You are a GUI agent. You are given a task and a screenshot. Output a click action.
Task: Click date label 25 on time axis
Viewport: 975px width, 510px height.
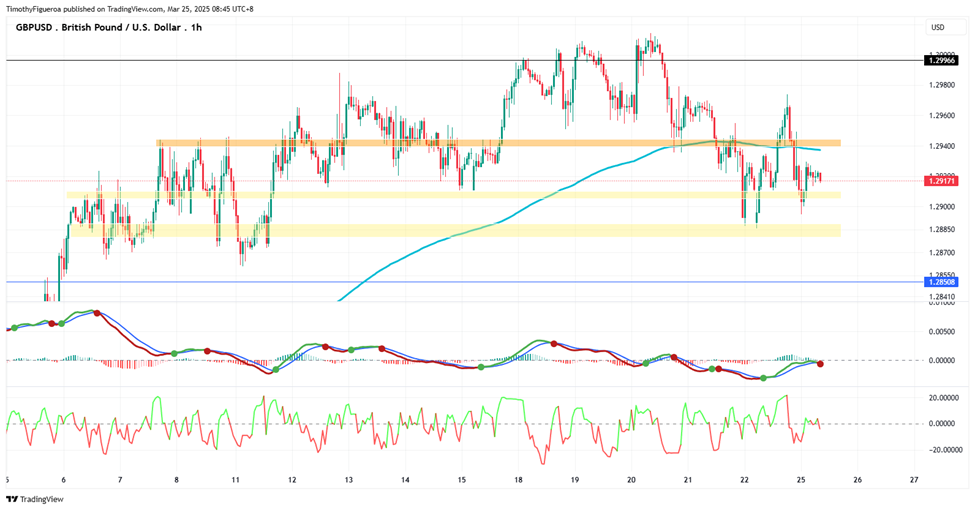801,480
